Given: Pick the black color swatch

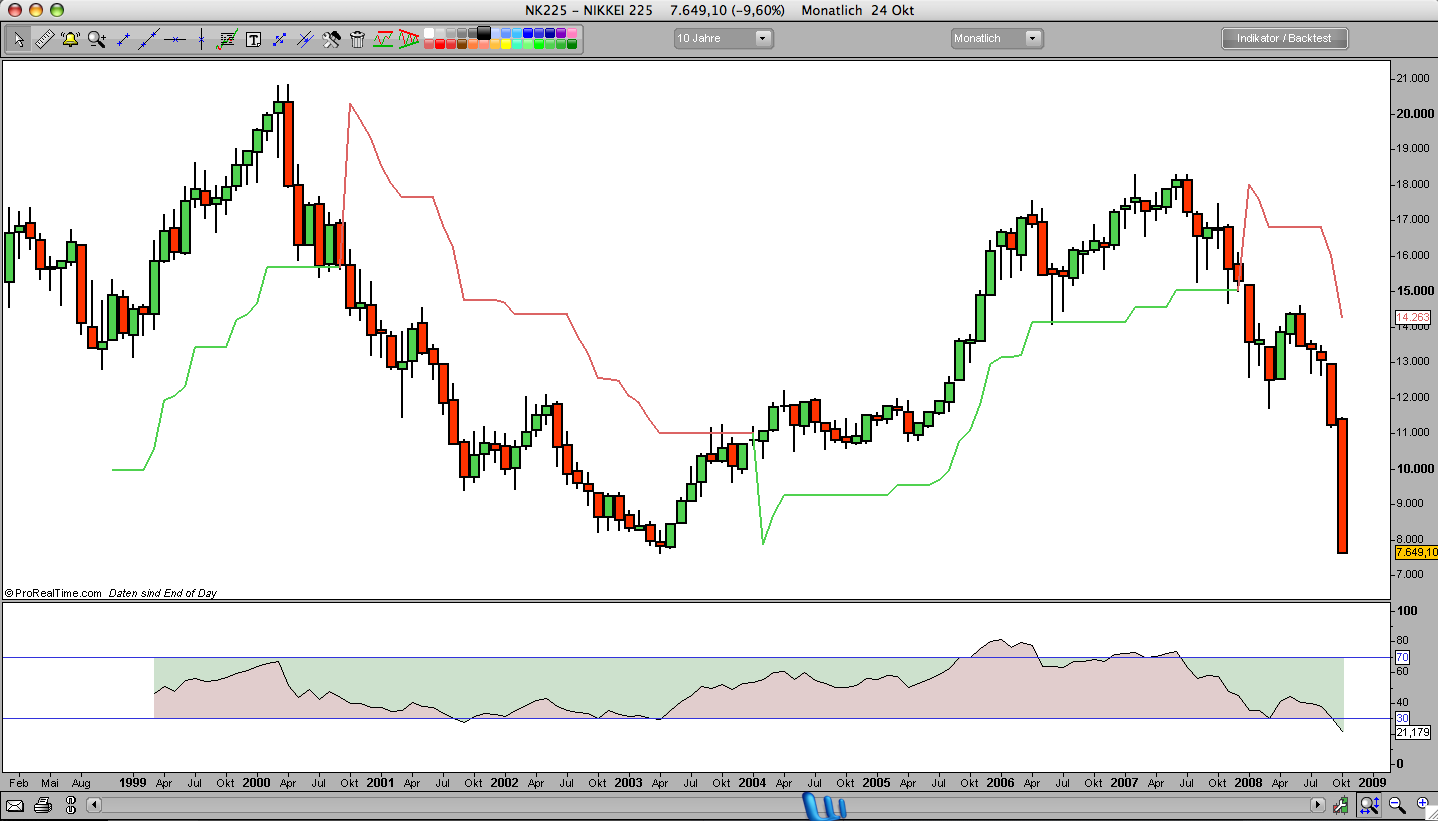Looking at the screenshot, I should [x=485, y=33].
